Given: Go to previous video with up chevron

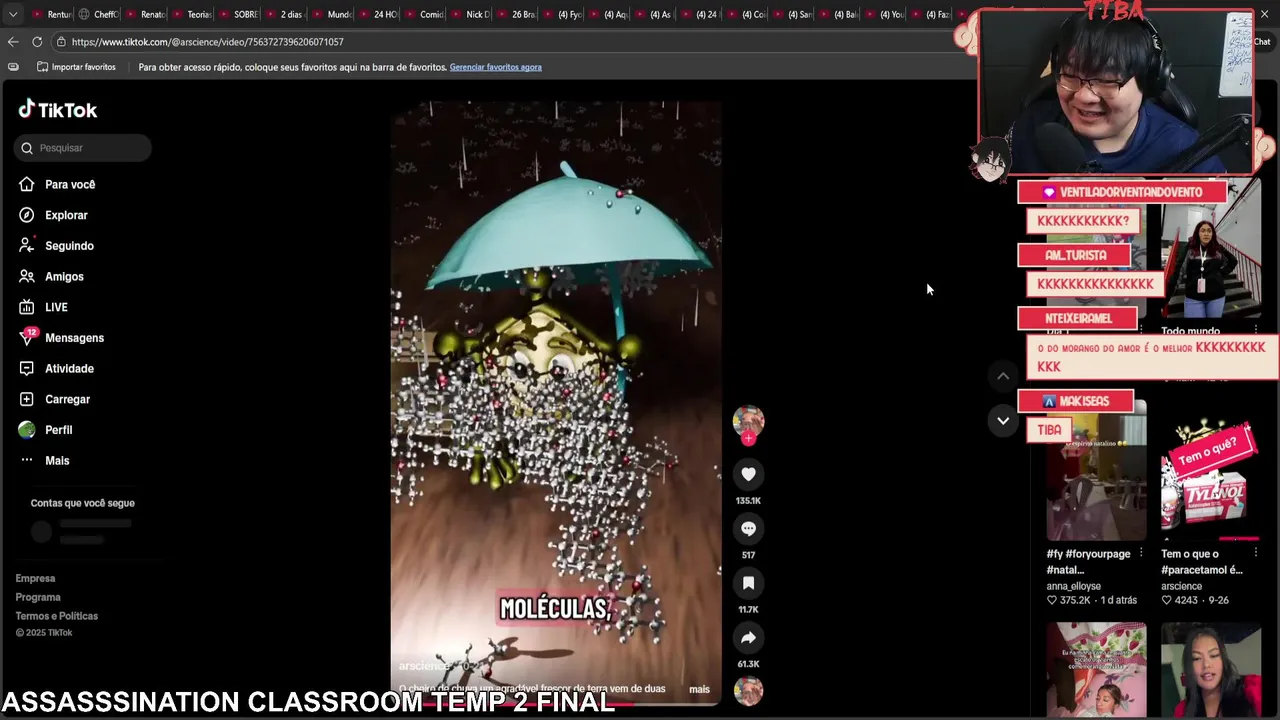Looking at the screenshot, I should 1003,376.
